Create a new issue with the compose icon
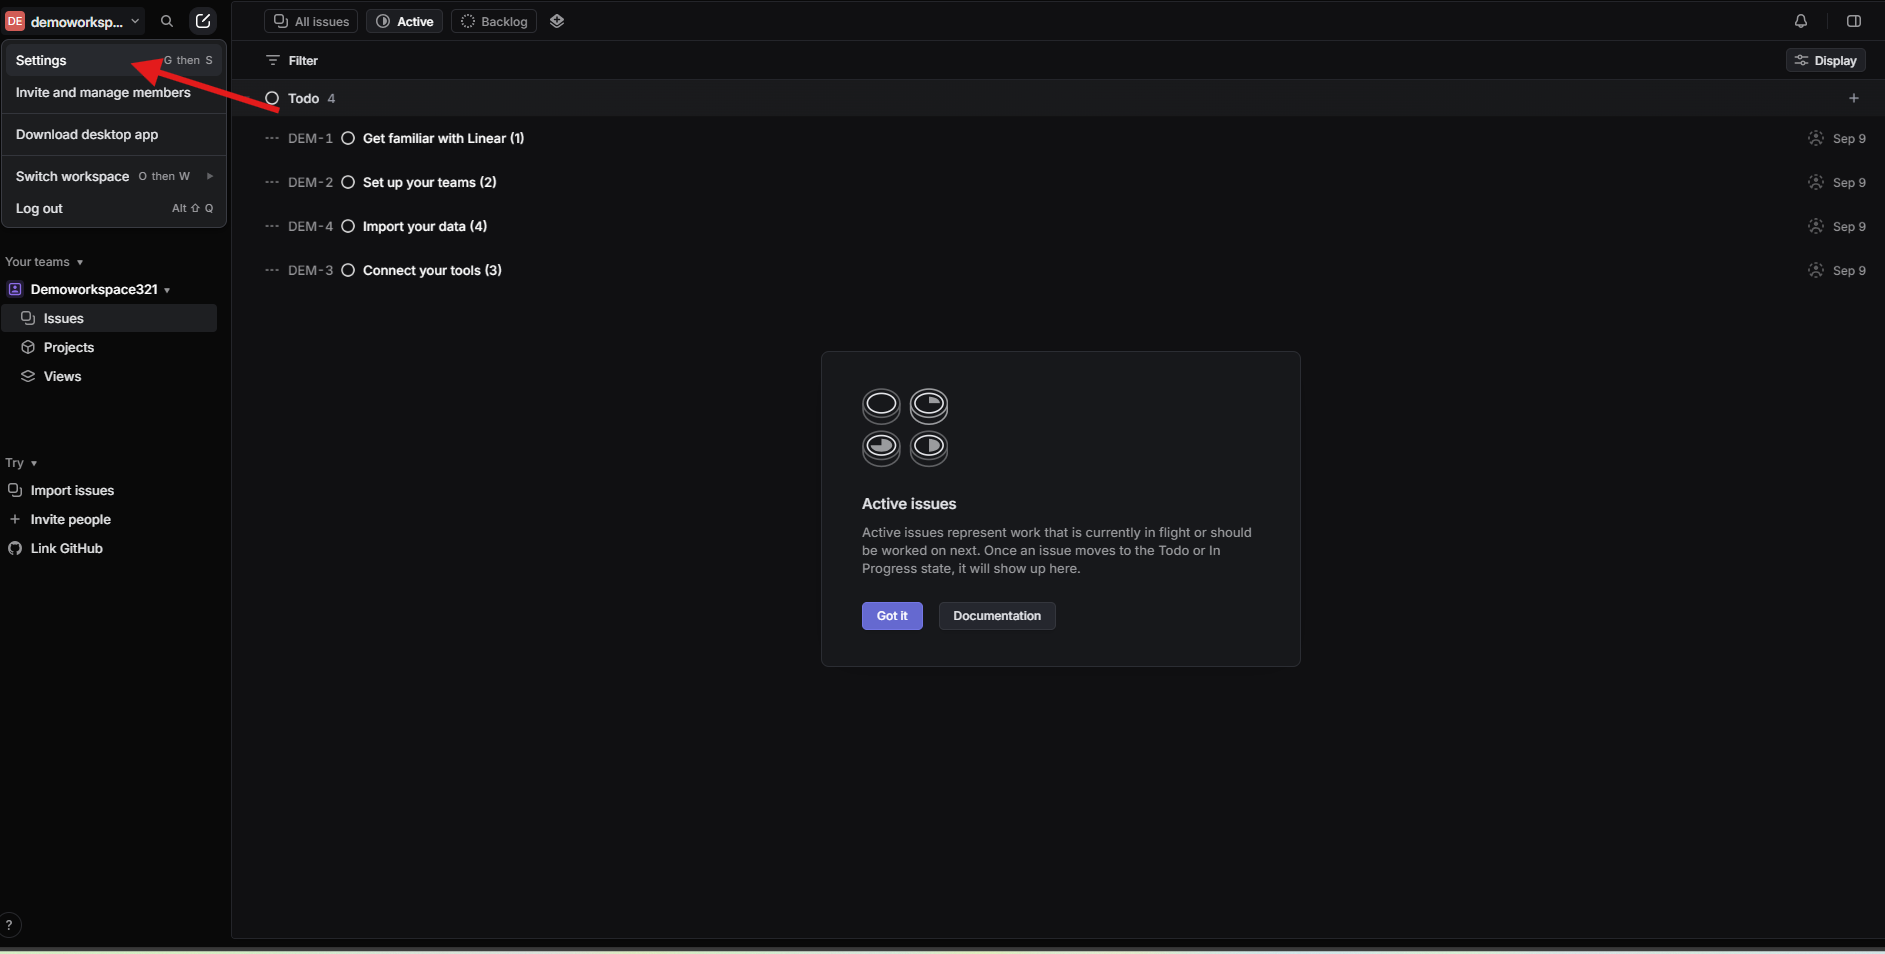This screenshot has width=1885, height=954. click(203, 21)
